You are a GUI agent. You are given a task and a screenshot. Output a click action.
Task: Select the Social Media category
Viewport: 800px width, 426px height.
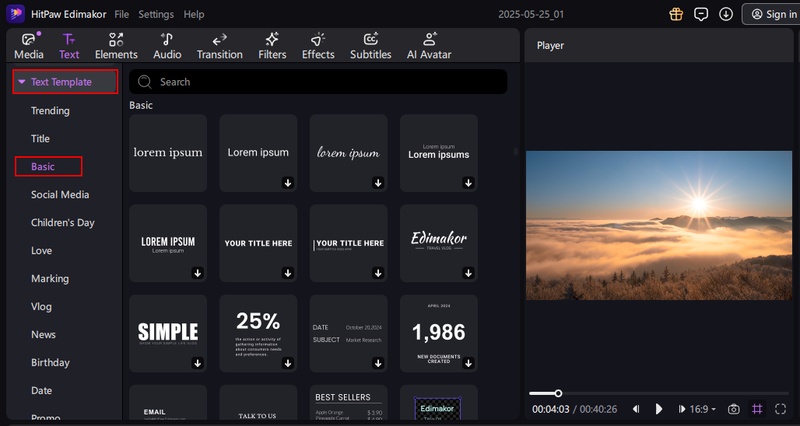pos(60,195)
